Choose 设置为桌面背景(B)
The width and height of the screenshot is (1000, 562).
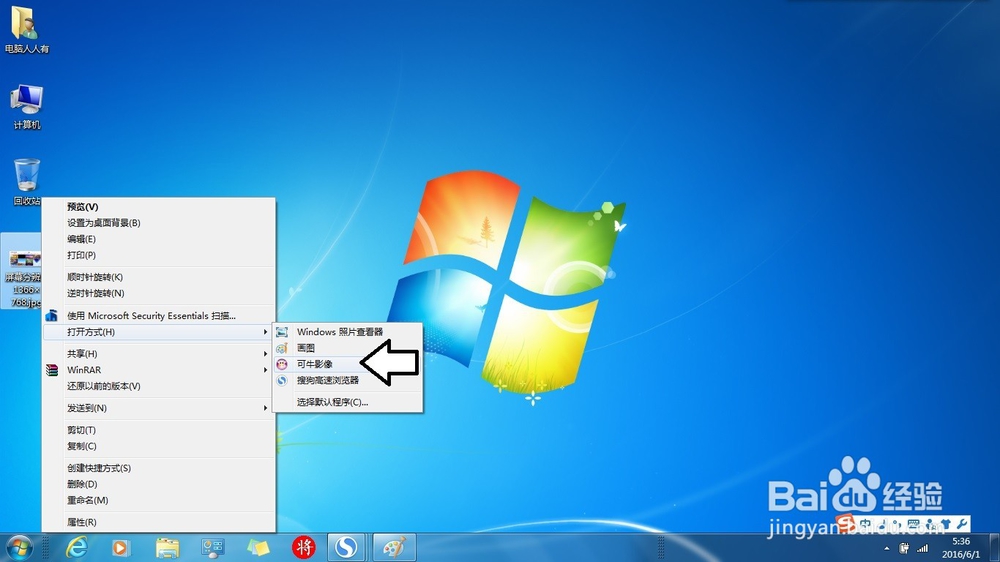pos(159,223)
